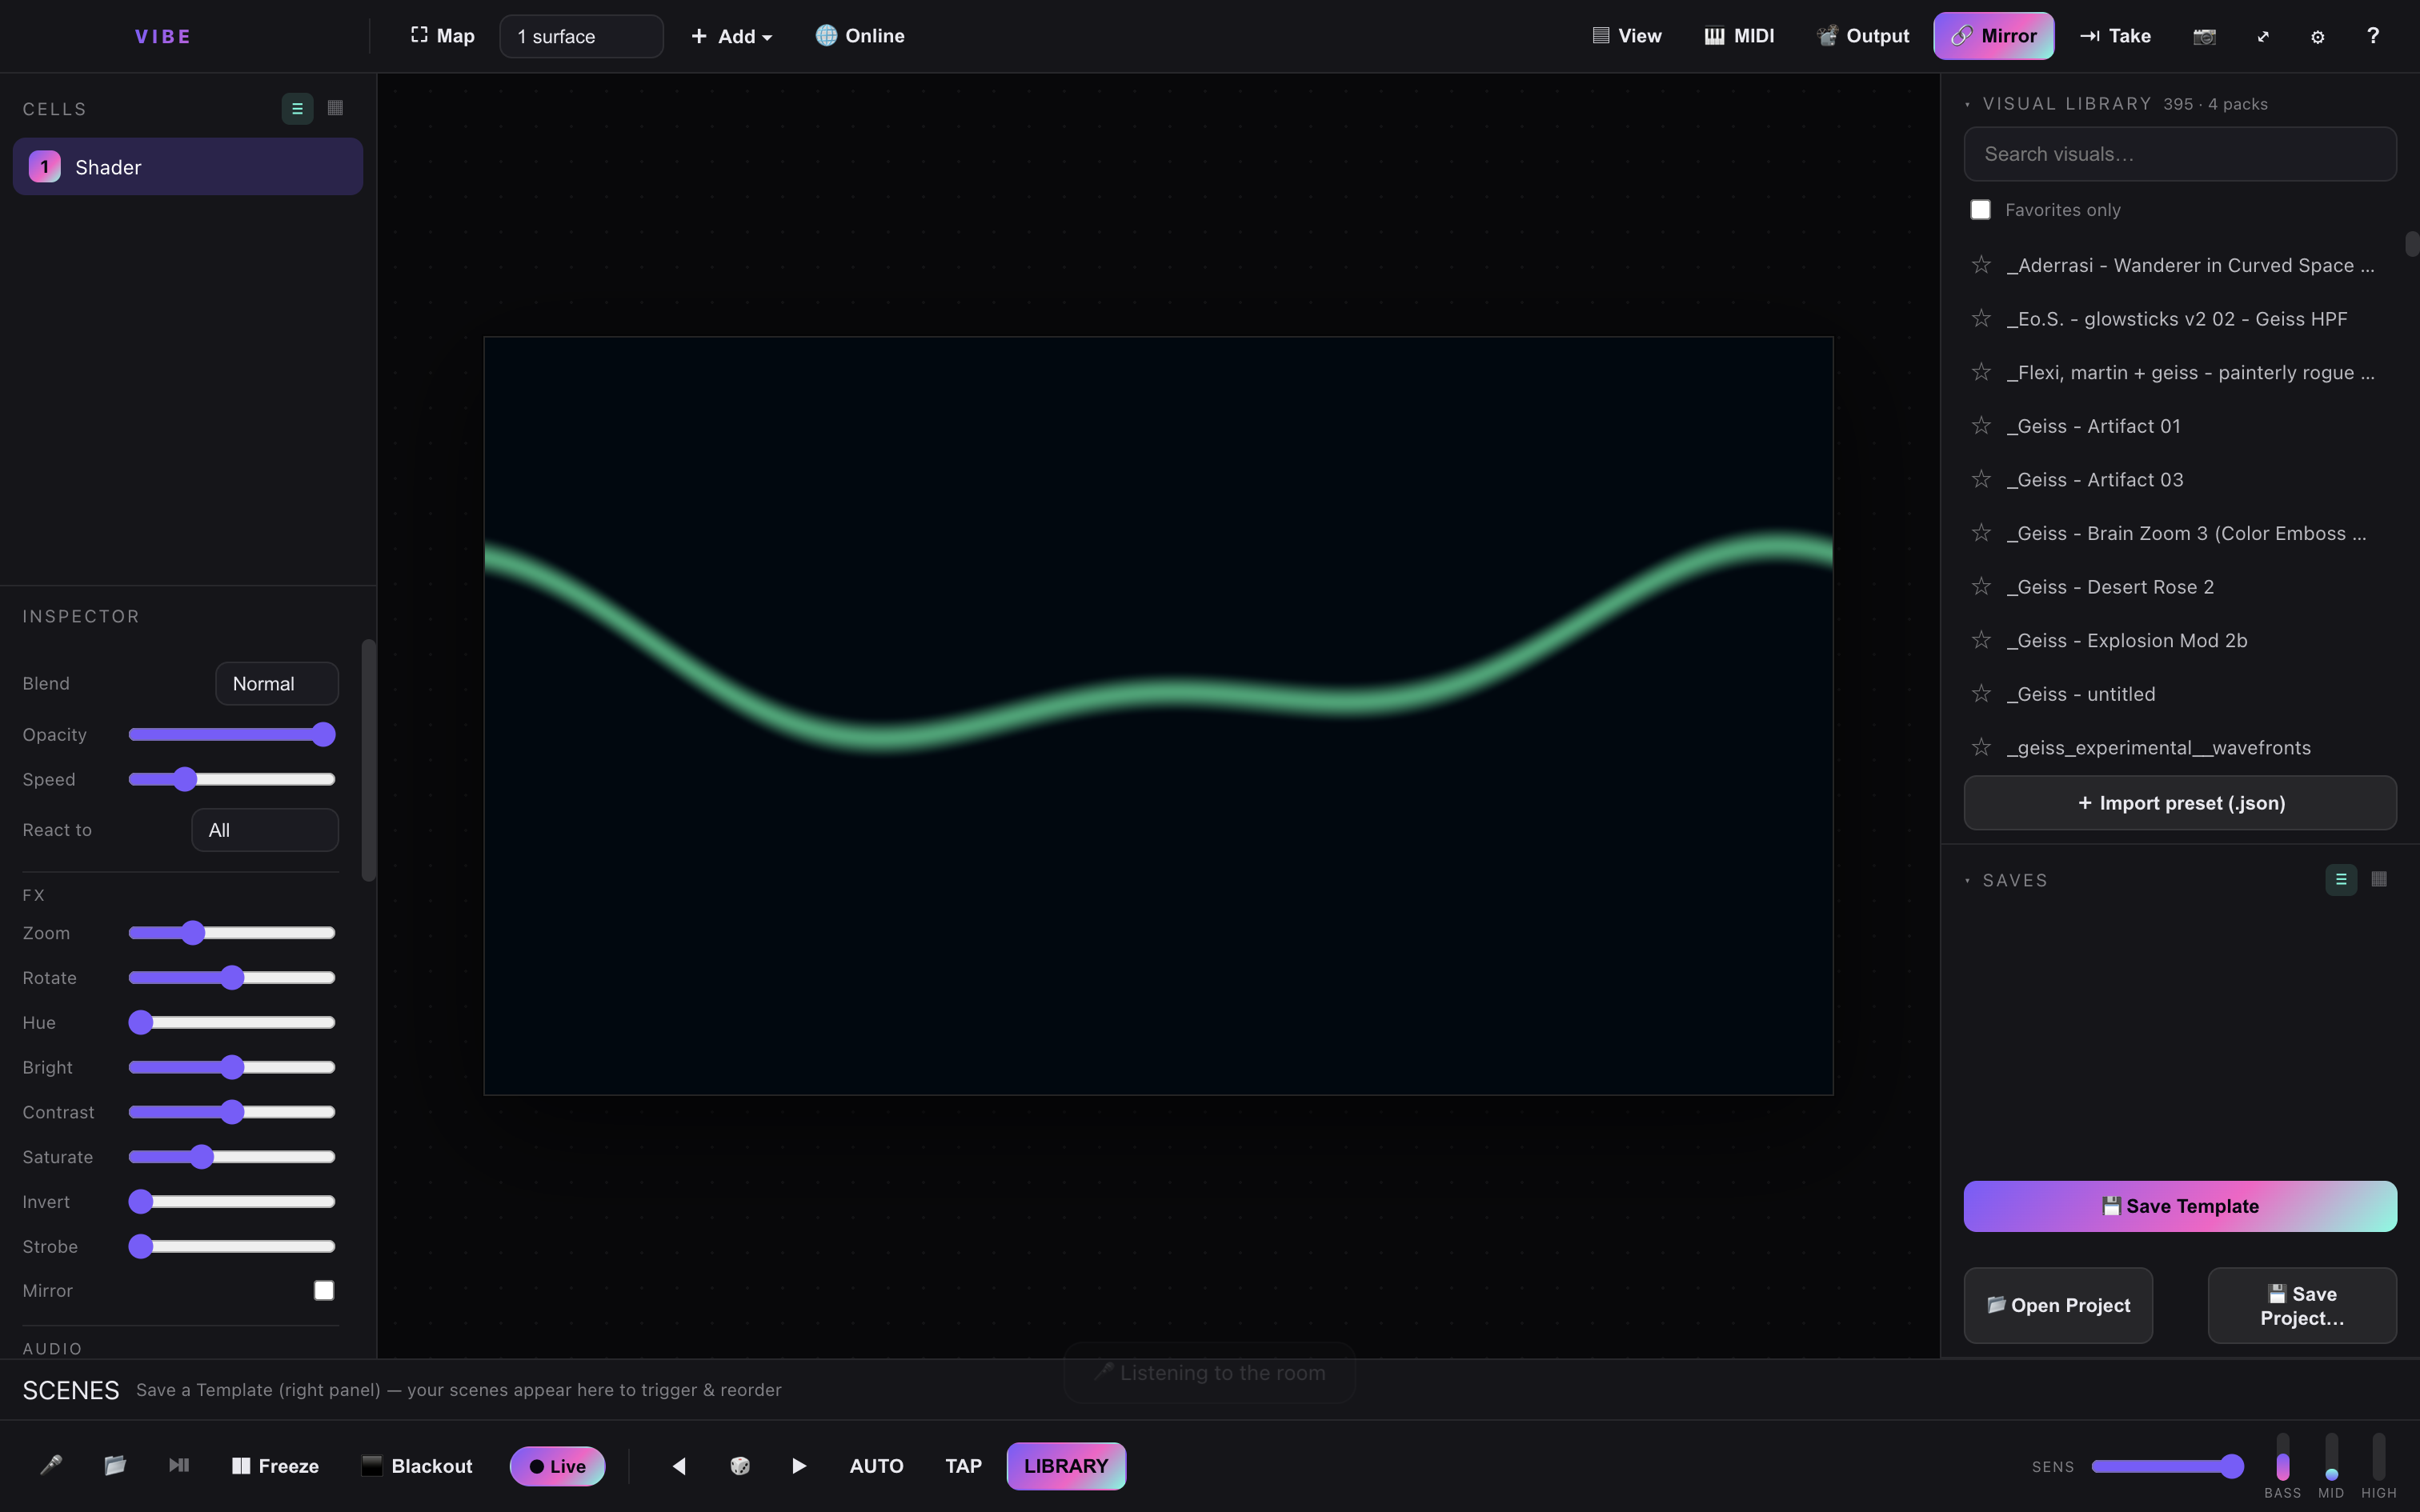
Task: Click the Map button in the toolbar
Action: tap(442, 36)
